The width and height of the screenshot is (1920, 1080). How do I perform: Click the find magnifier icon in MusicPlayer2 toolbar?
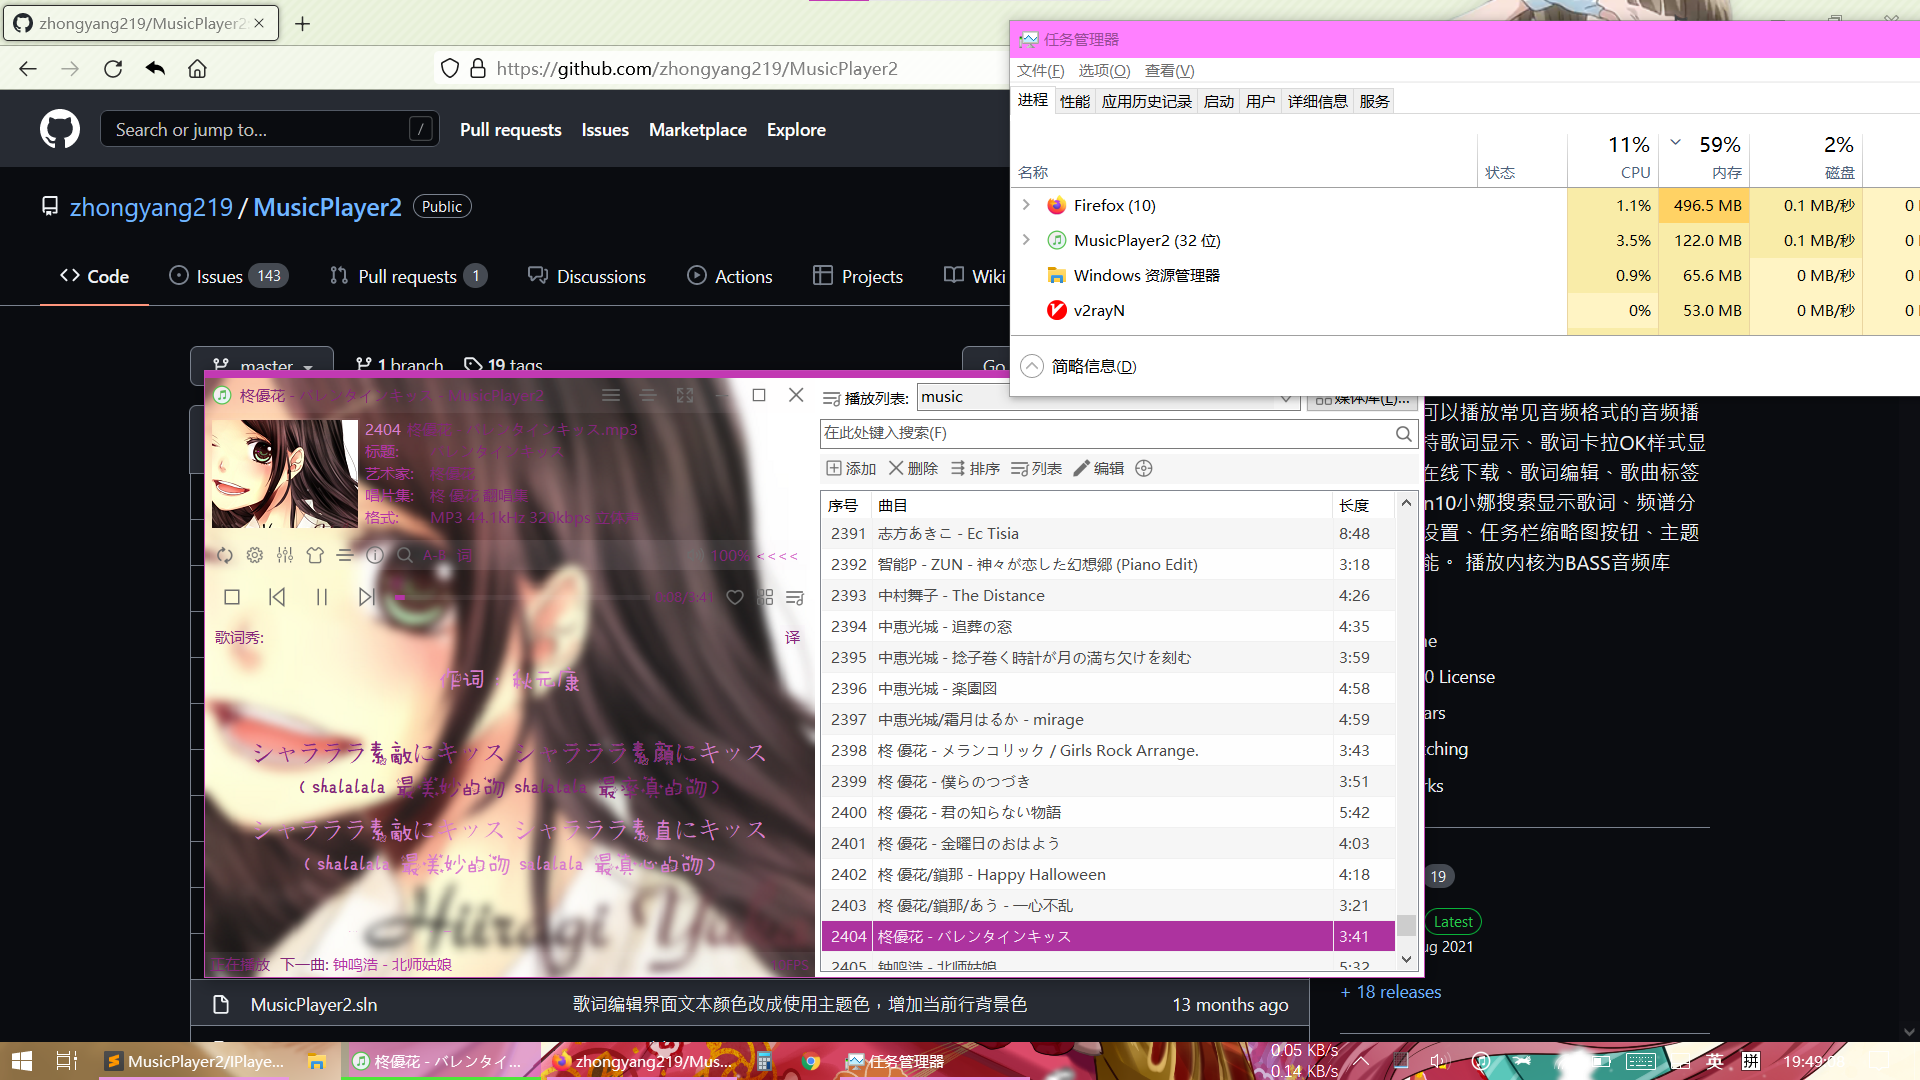[405, 555]
